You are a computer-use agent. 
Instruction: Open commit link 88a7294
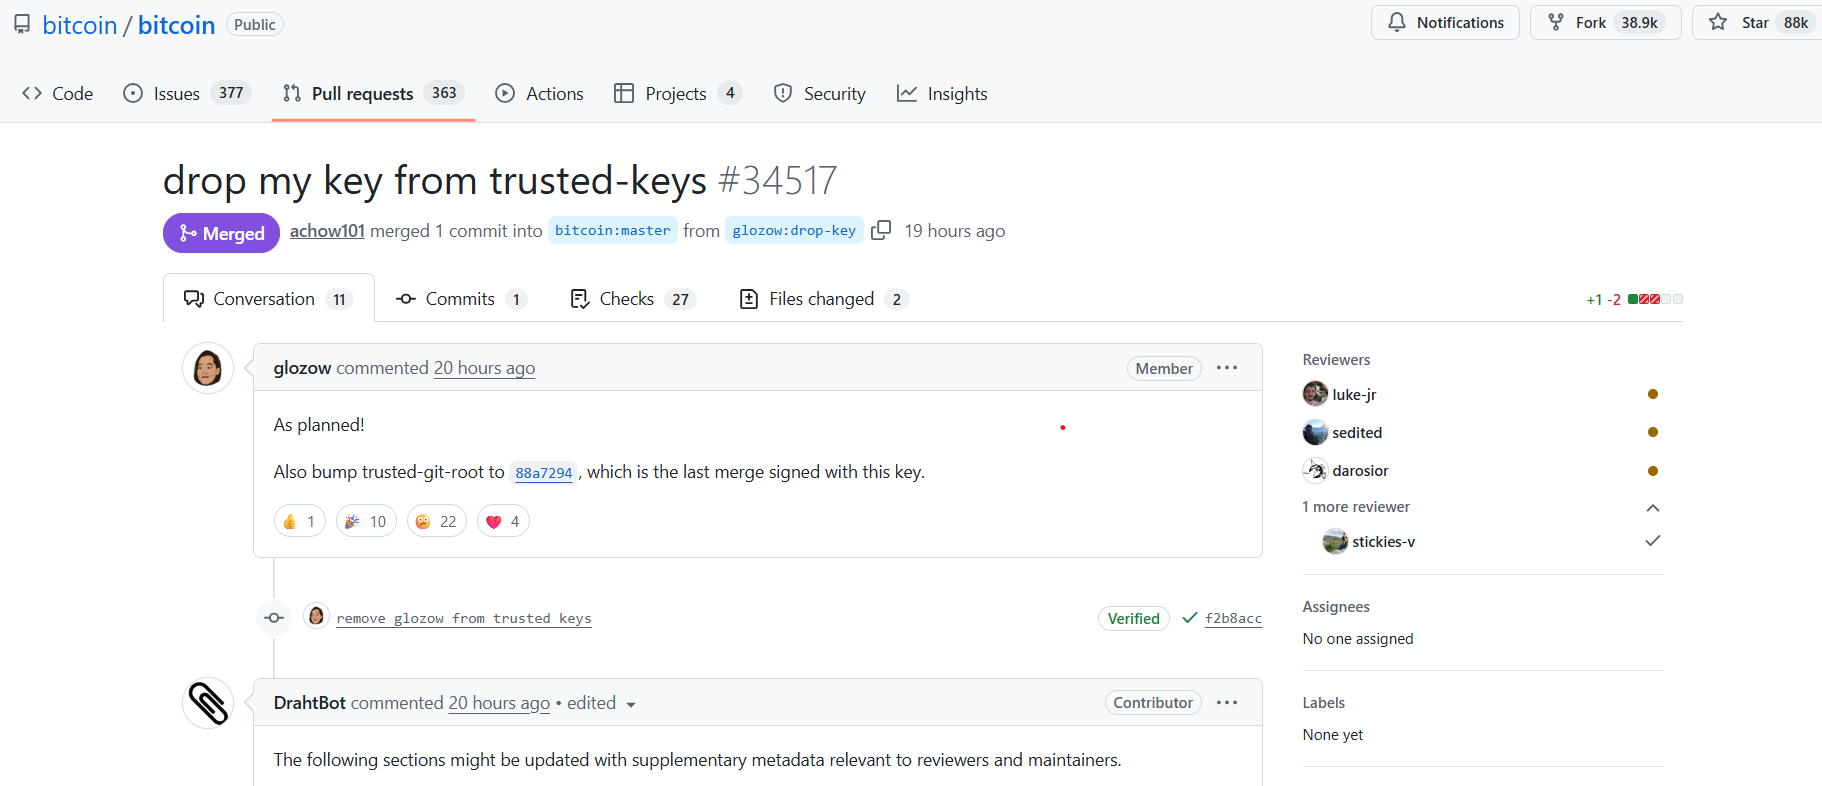(543, 473)
